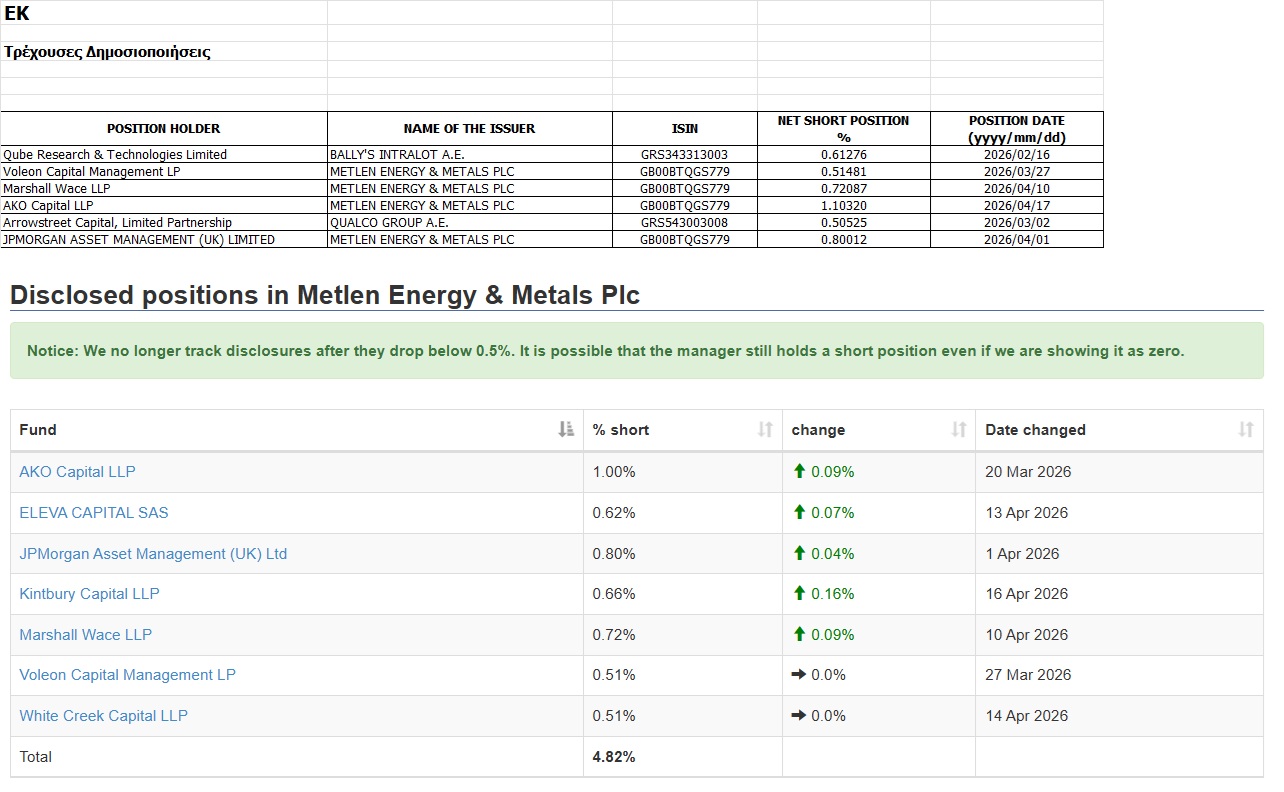The width and height of the screenshot is (1284, 792).
Task: Select the NAME OF THE ISSUER header
Action: (x=469, y=129)
